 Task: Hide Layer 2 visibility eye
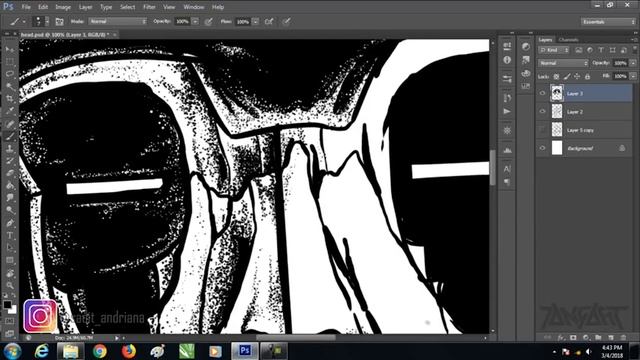coord(542,111)
